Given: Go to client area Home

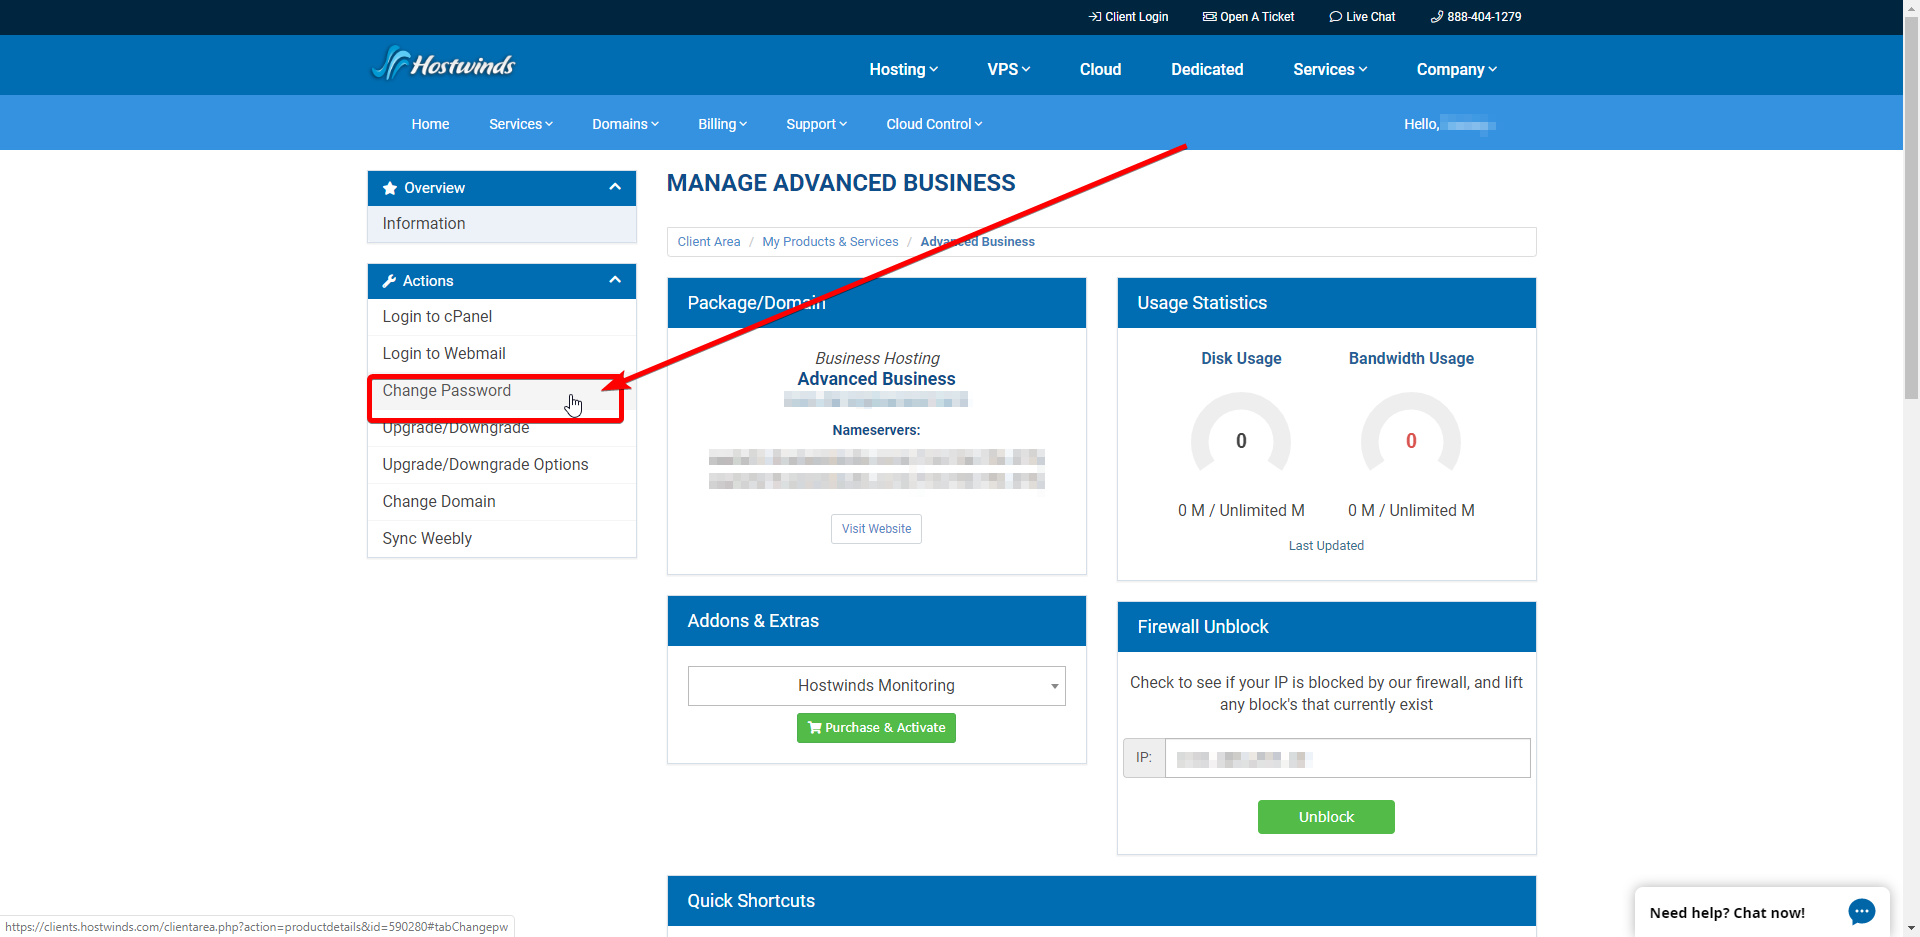Looking at the screenshot, I should [430, 124].
